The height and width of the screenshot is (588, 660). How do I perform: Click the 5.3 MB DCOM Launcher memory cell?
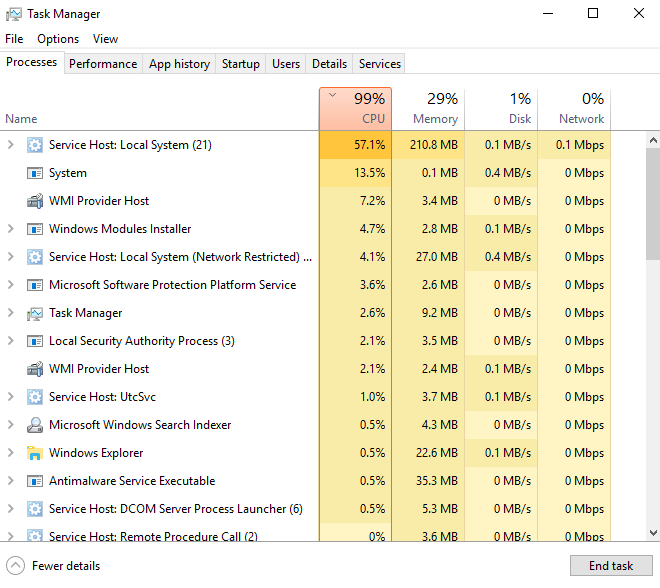tap(428, 509)
